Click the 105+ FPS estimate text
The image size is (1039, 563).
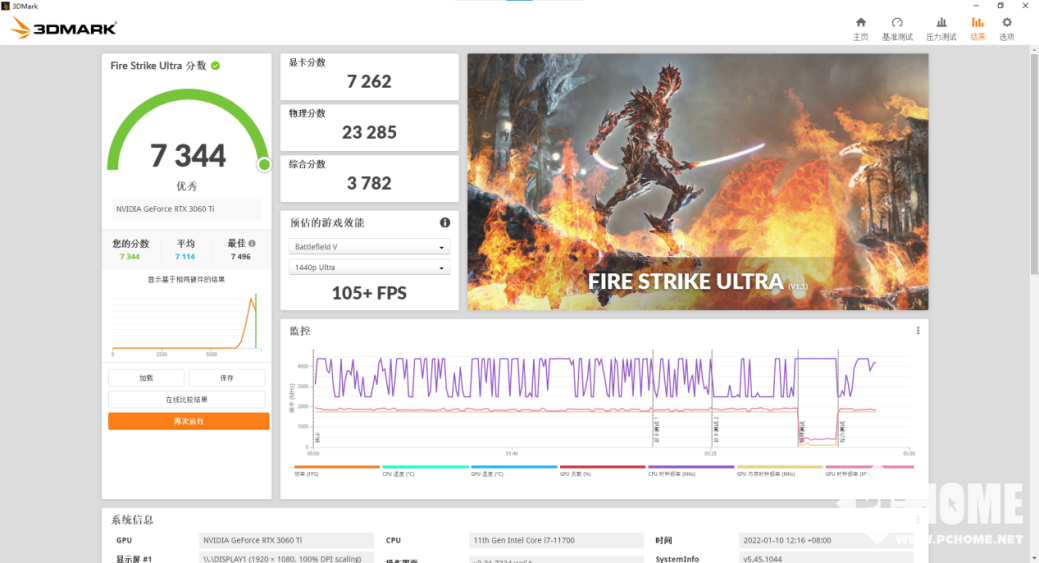click(369, 293)
